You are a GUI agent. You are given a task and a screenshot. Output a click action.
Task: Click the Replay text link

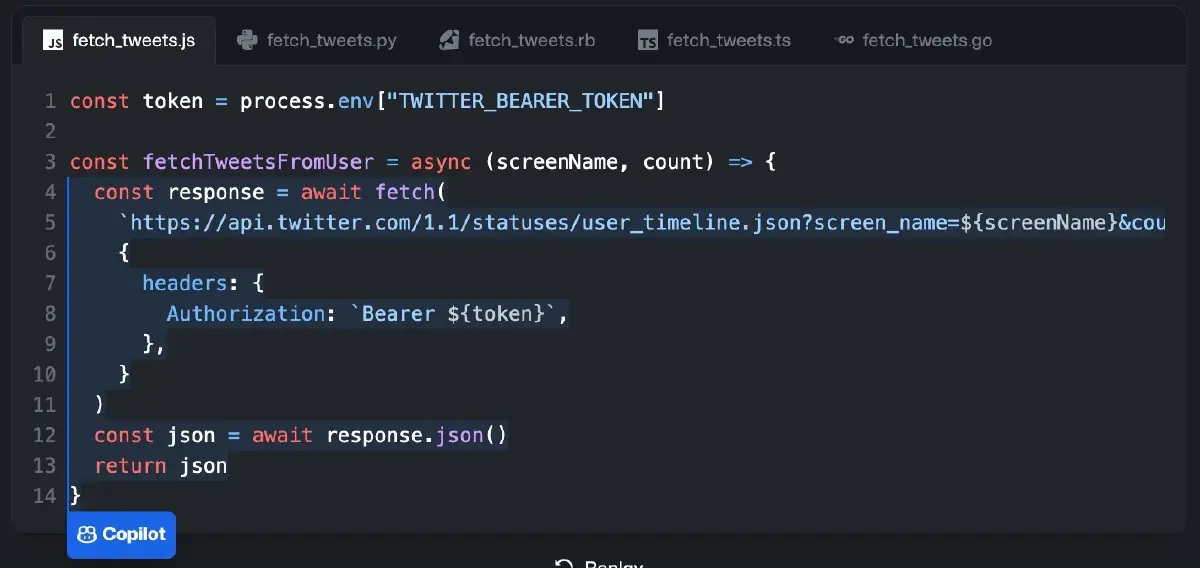click(x=612, y=565)
